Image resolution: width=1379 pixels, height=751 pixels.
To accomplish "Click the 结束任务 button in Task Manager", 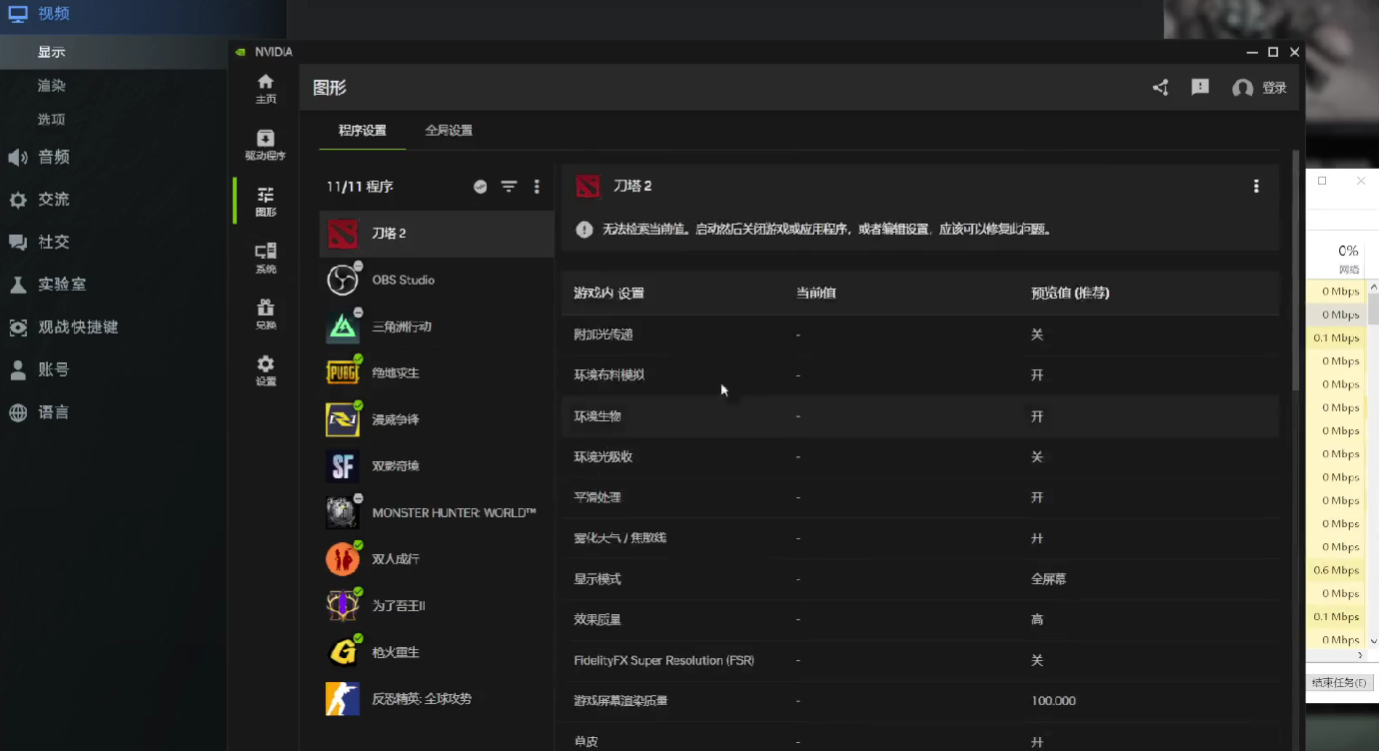I will coord(1339,682).
